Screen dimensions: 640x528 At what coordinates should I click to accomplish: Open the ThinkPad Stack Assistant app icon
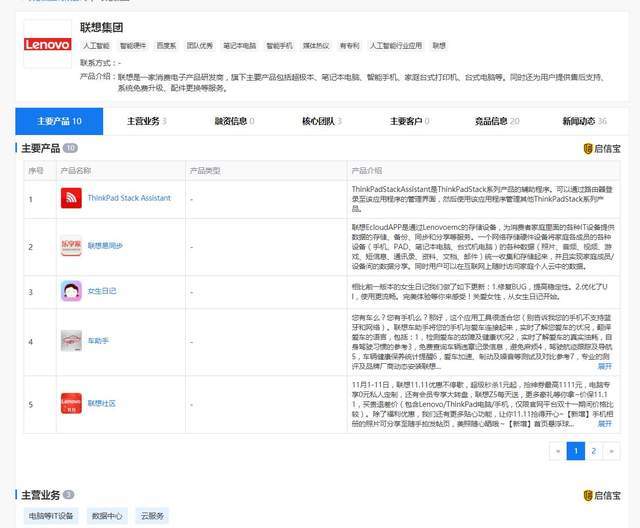71,198
